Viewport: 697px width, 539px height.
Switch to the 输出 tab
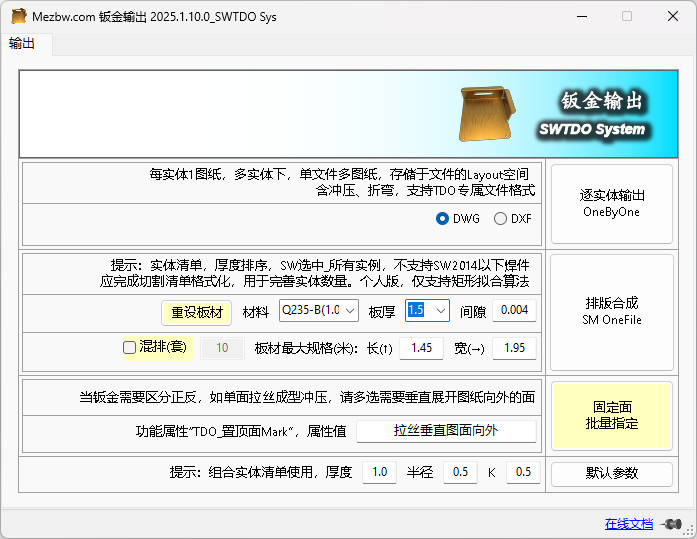point(22,43)
